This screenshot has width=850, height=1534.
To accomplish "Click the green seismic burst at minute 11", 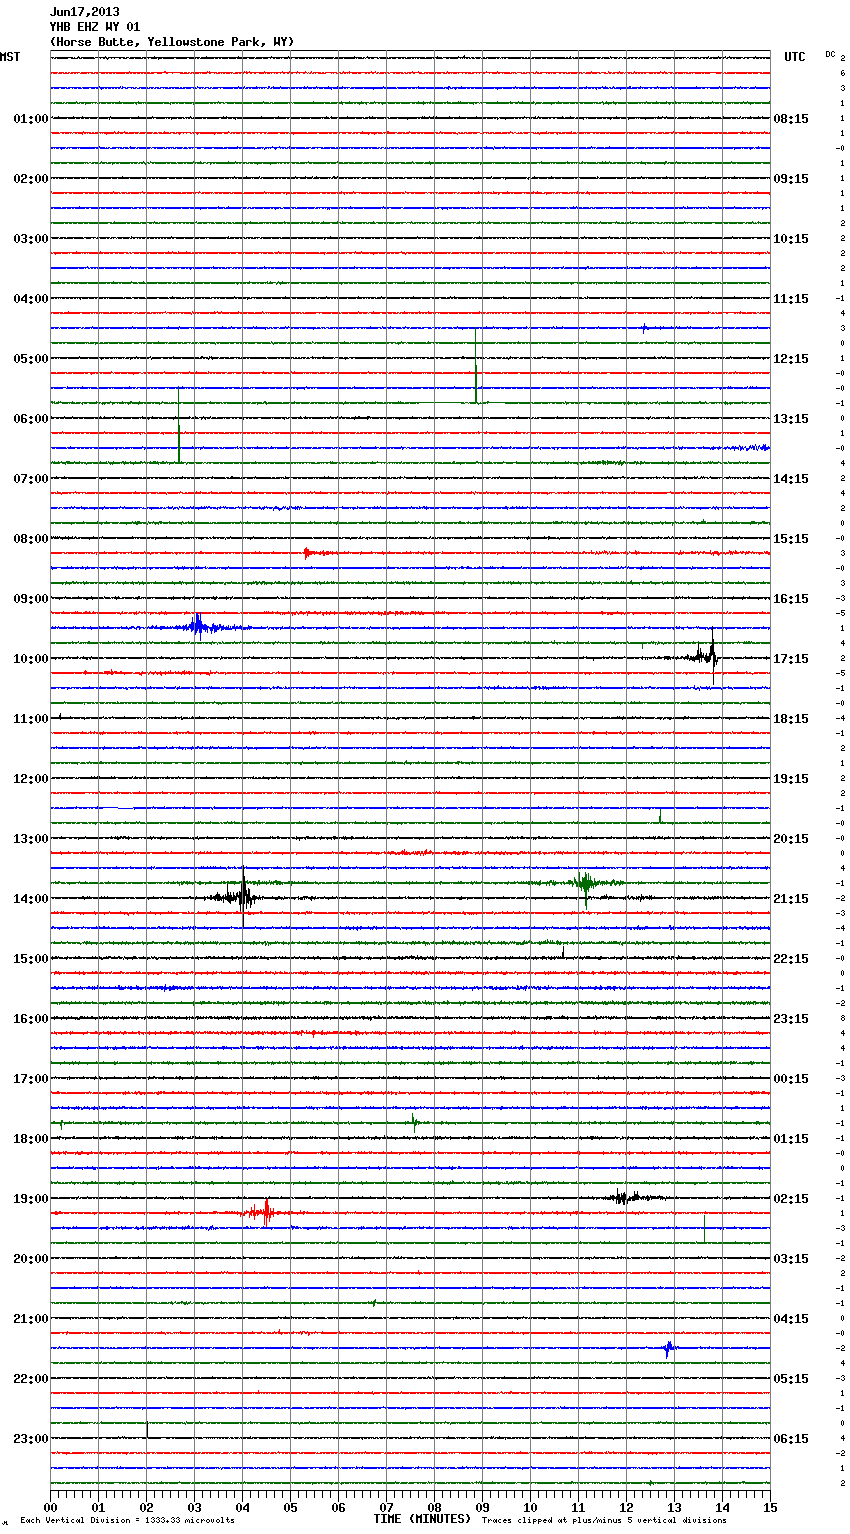I will click(x=585, y=883).
